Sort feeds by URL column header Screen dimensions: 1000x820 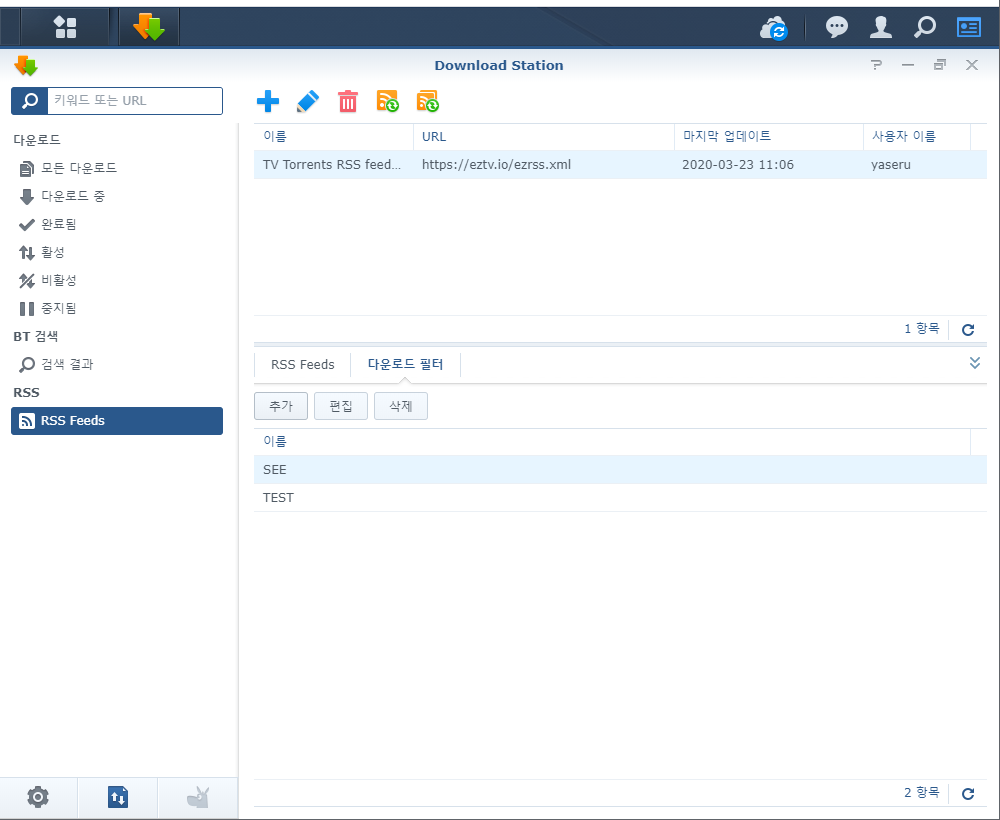(544, 136)
